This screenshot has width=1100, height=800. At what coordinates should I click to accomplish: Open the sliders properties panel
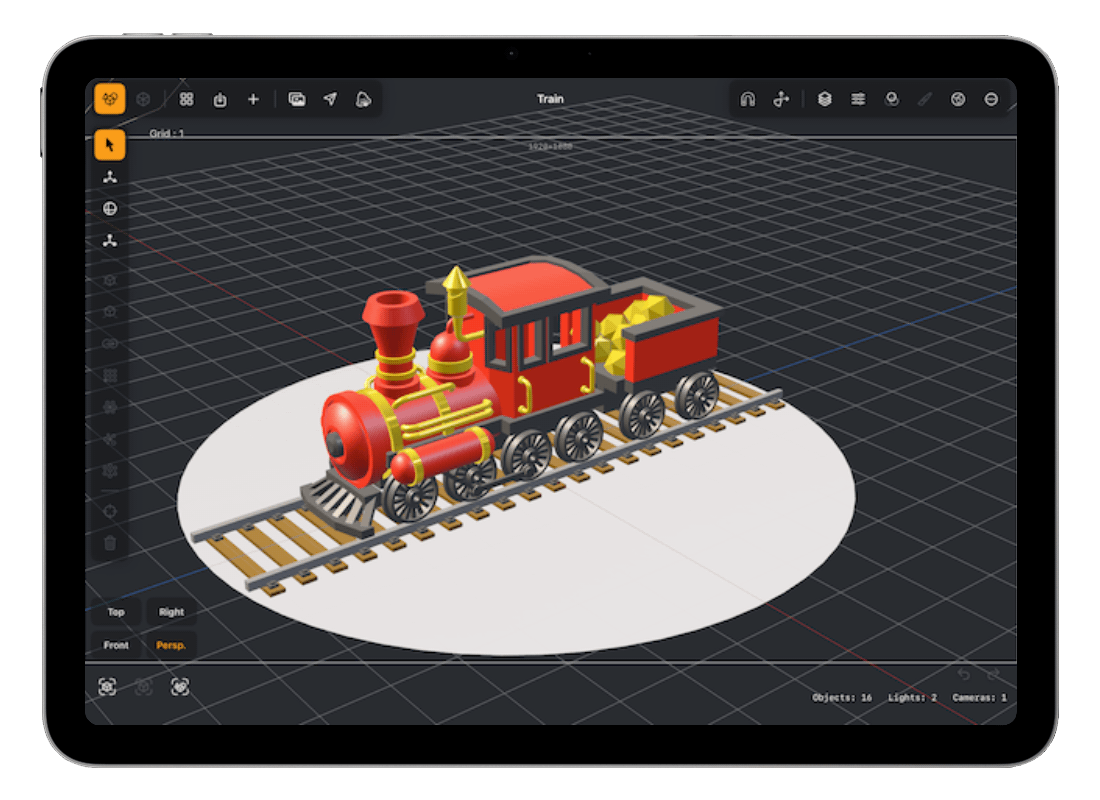point(858,100)
